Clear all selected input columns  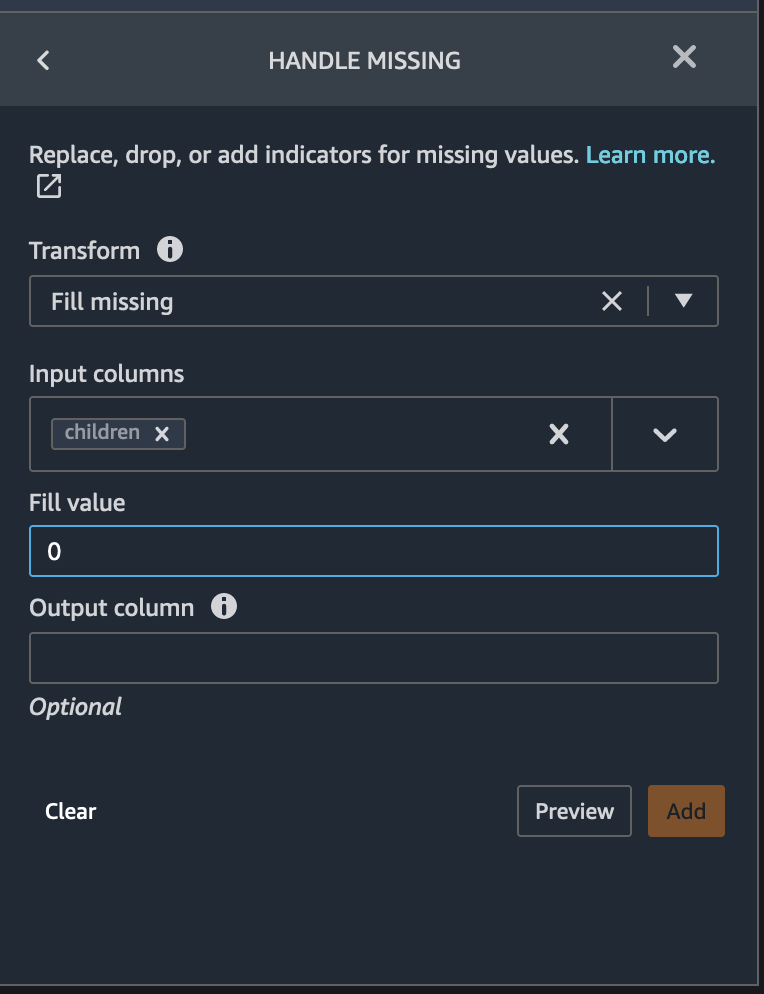click(x=559, y=434)
